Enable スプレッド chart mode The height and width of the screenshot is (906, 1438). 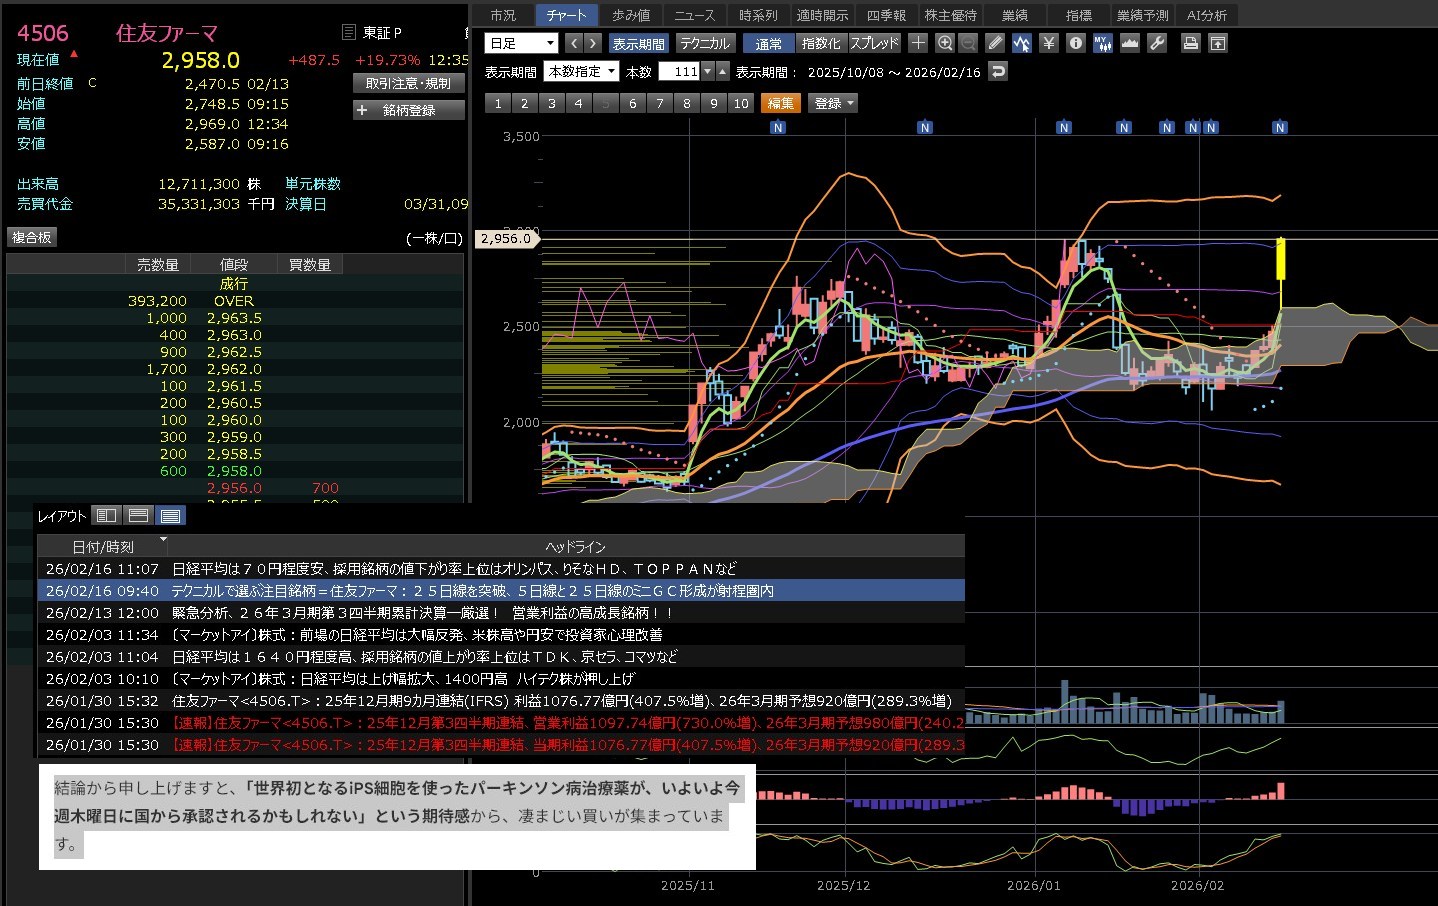pyautogui.click(x=875, y=43)
